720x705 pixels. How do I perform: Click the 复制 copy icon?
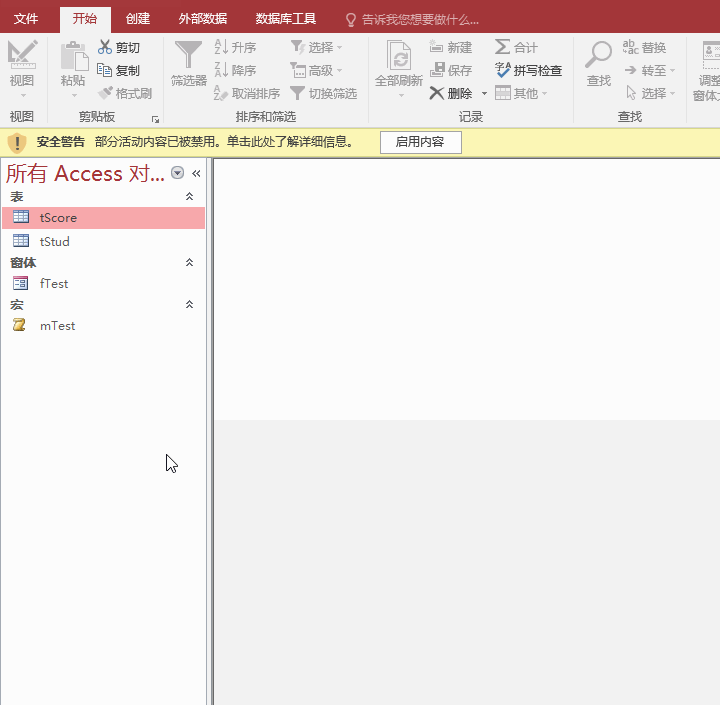point(105,70)
